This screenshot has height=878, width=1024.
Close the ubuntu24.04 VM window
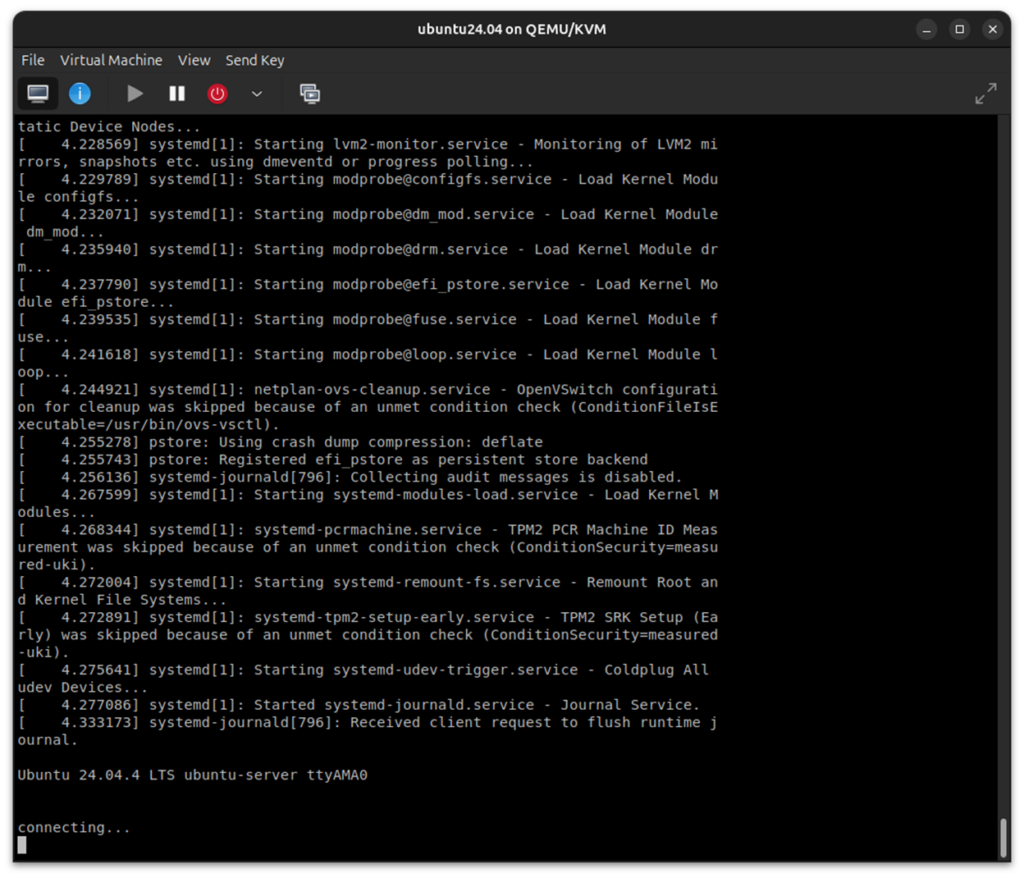[992, 29]
